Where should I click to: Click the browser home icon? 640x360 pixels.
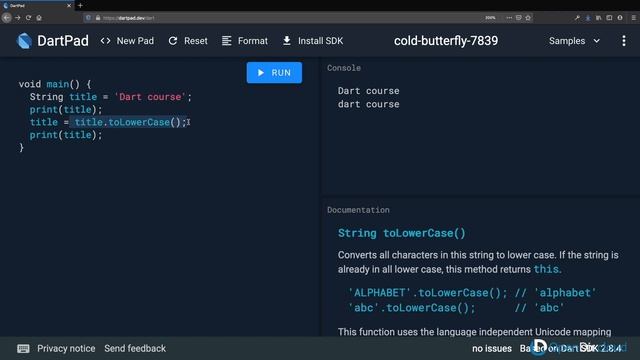(39, 18)
